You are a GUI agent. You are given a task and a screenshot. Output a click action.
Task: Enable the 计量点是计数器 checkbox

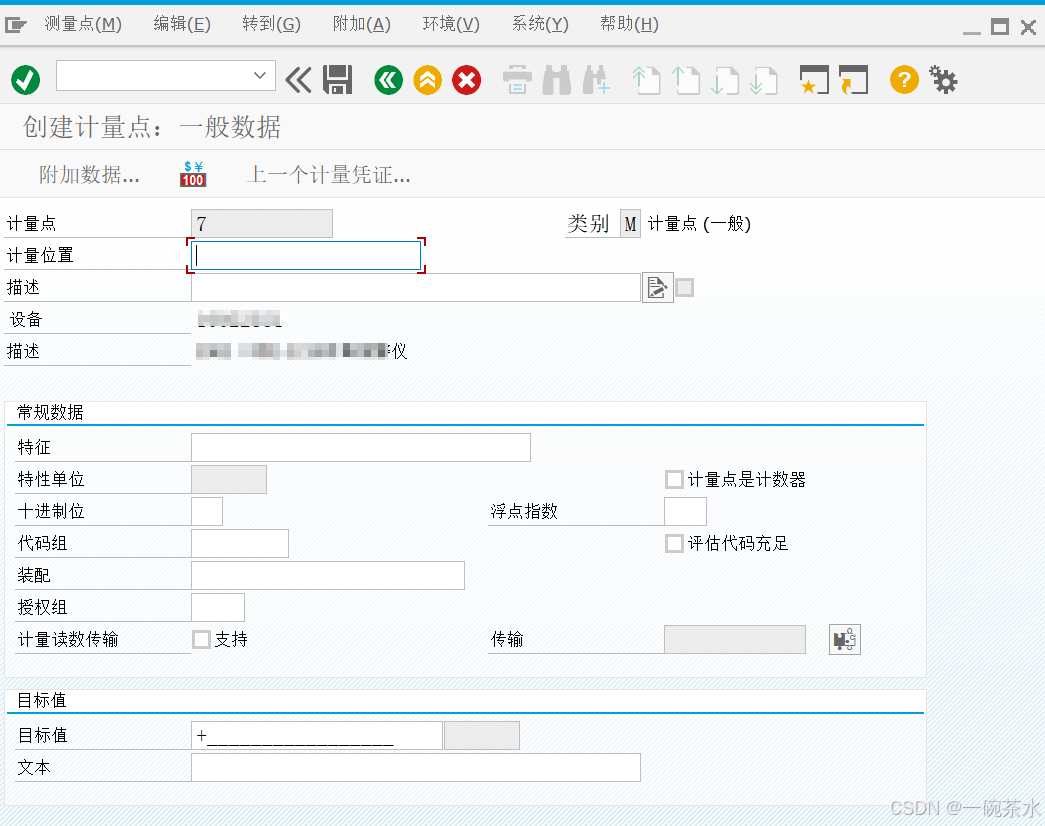(x=674, y=479)
